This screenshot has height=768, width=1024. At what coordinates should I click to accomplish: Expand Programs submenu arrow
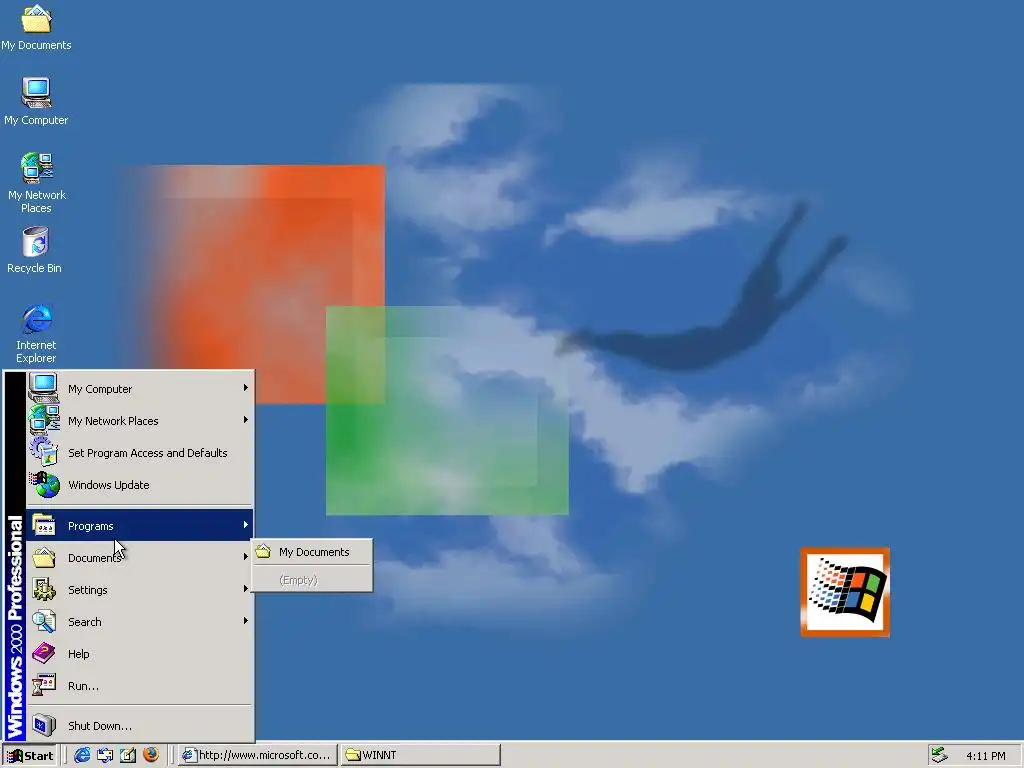click(246, 525)
